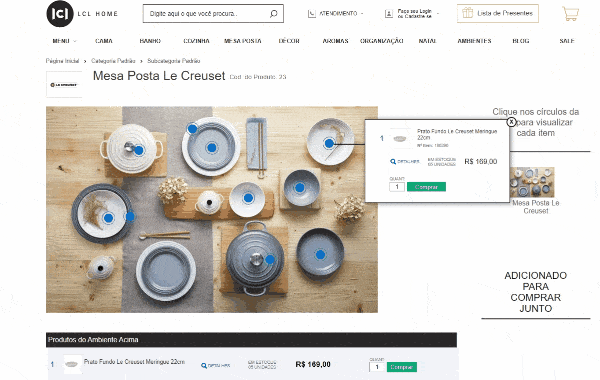Click Comprar in product list row

pos(402,367)
